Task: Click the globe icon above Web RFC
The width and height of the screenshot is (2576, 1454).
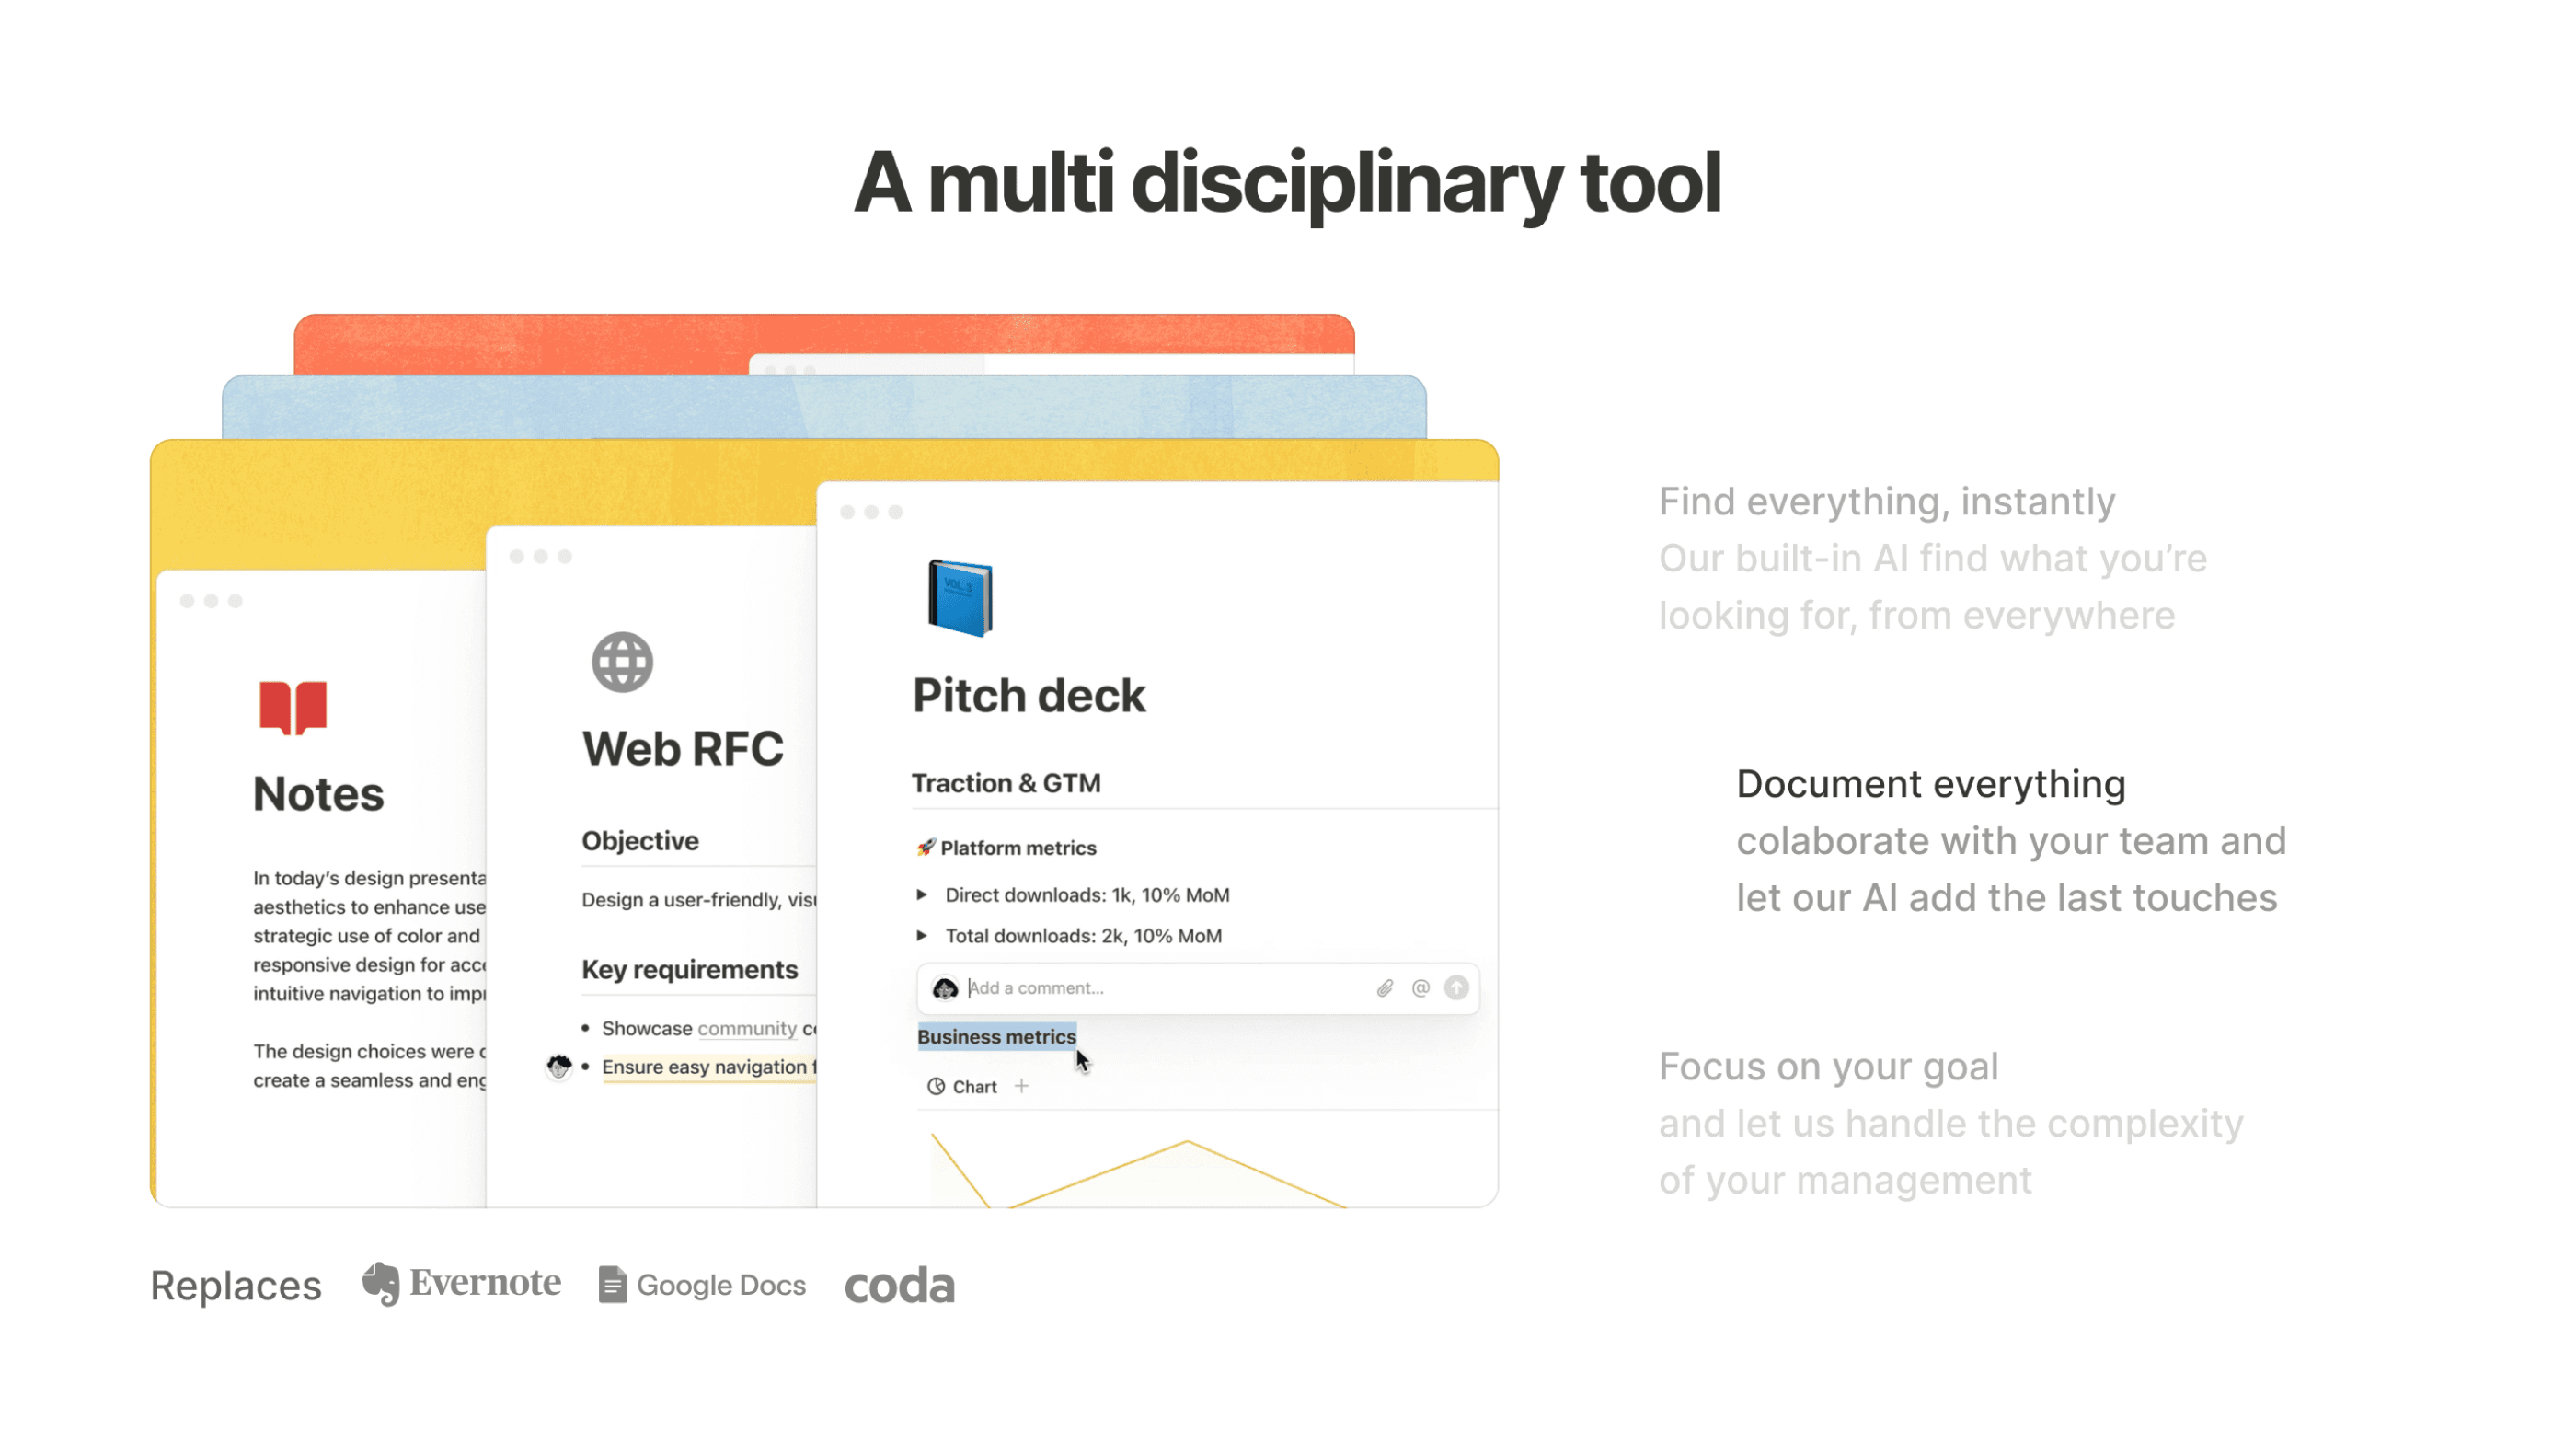Action: click(622, 662)
